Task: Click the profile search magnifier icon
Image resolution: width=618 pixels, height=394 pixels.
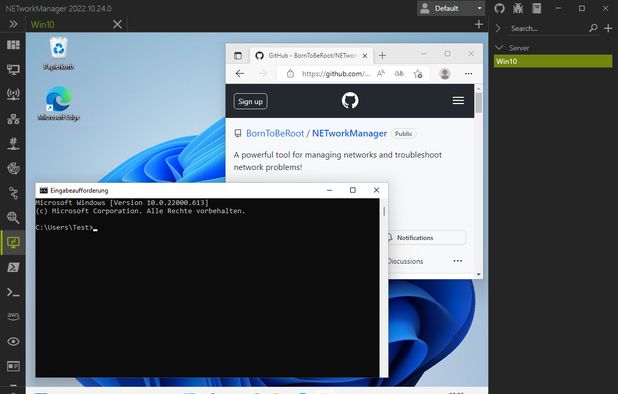Action: coord(593,28)
